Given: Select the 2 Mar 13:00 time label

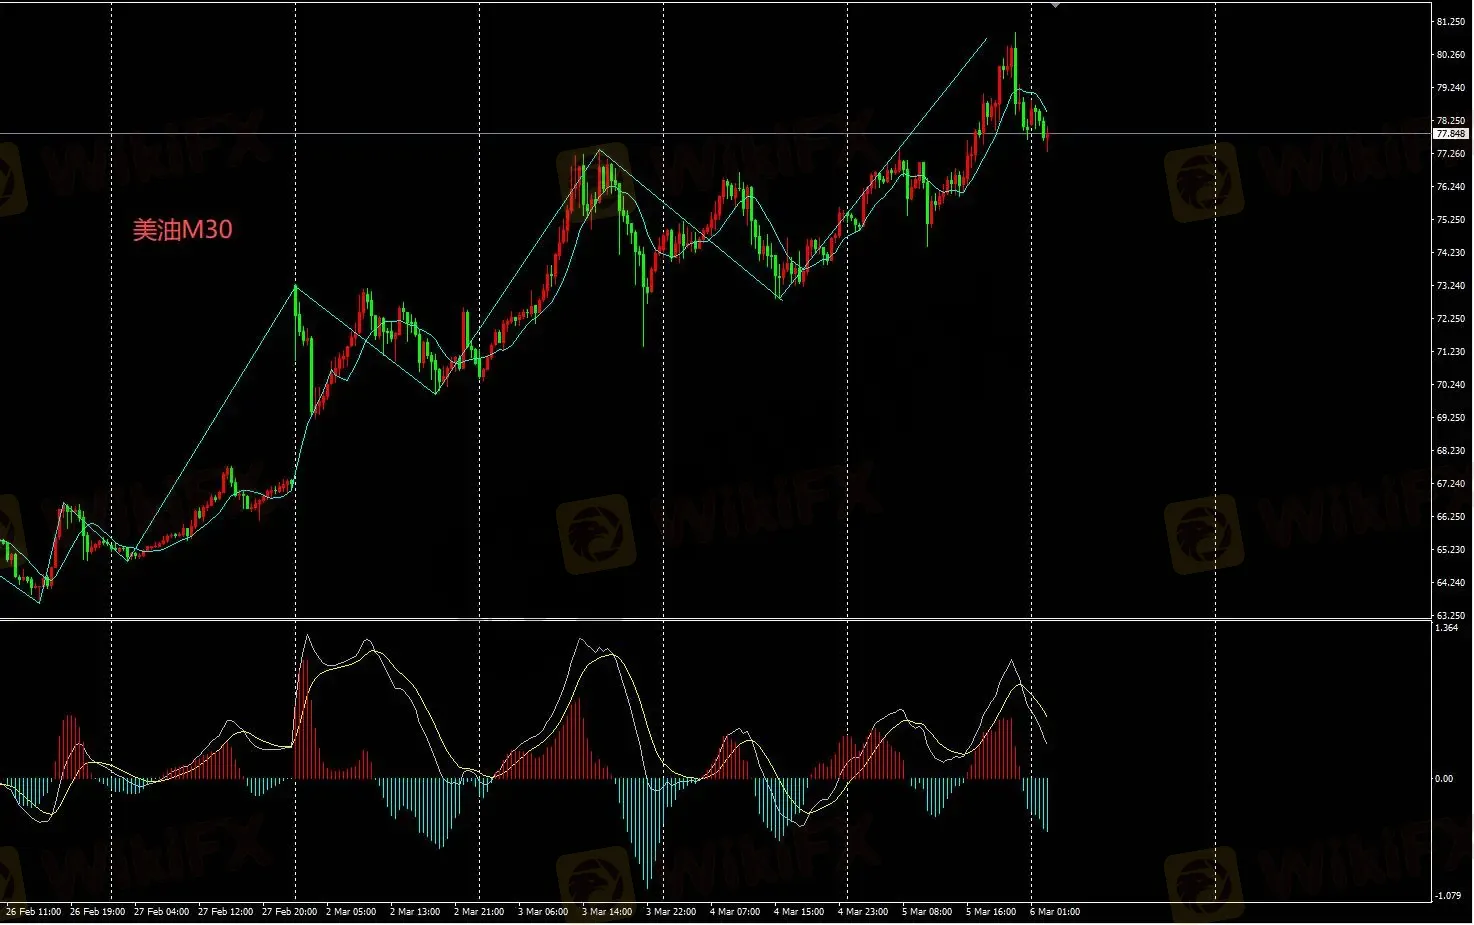Looking at the screenshot, I should pyautogui.click(x=415, y=912).
